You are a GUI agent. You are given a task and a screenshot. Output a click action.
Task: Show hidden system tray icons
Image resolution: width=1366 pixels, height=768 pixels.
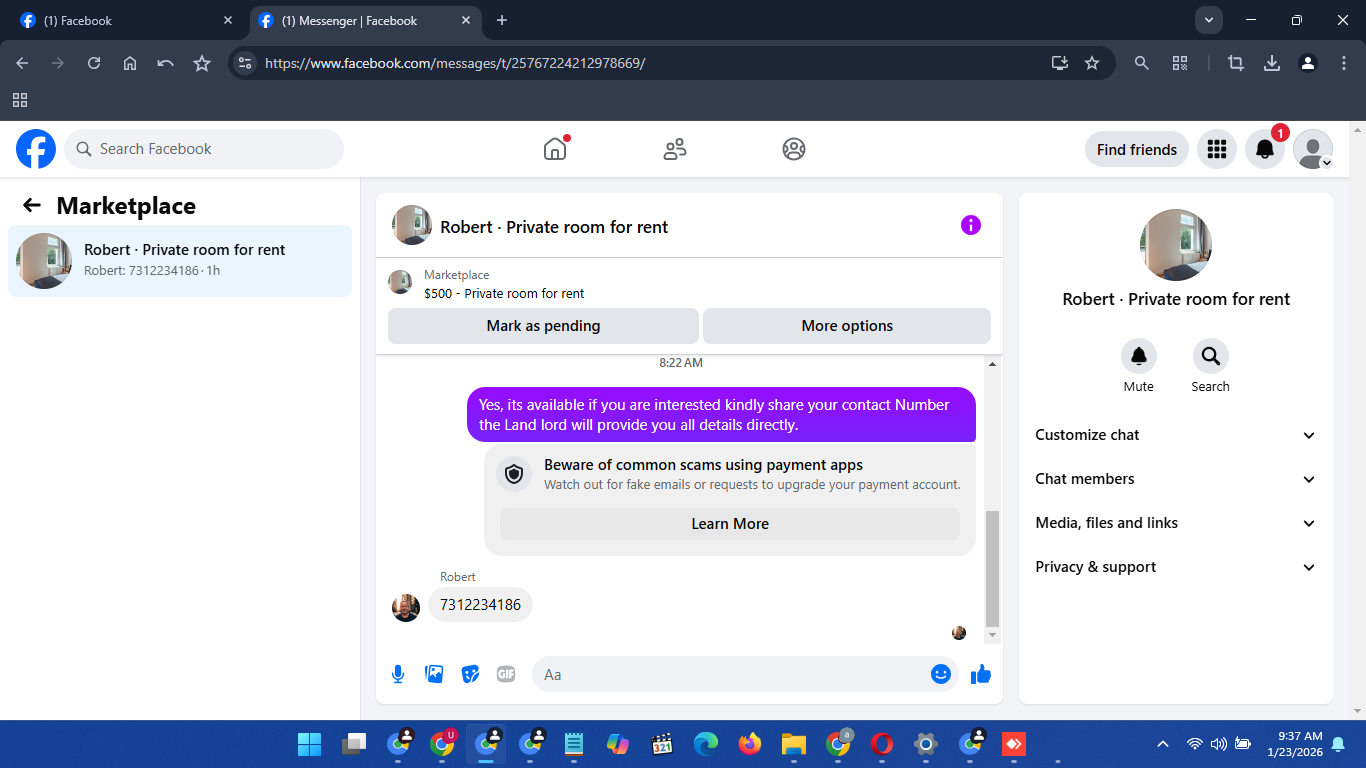tap(1162, 744)
